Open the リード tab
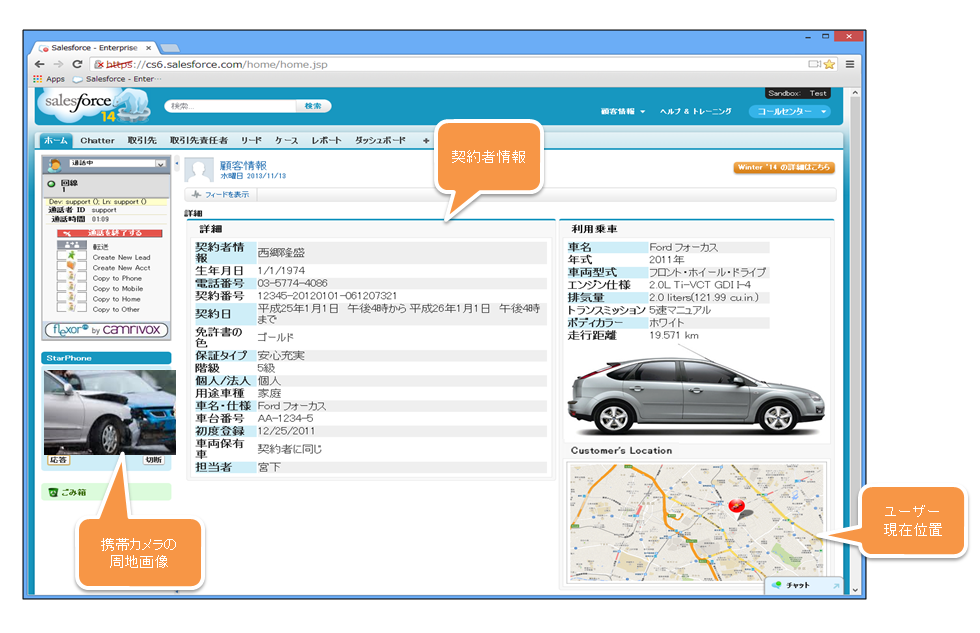Viewport: 980px width, 633px height. (251, 141)
